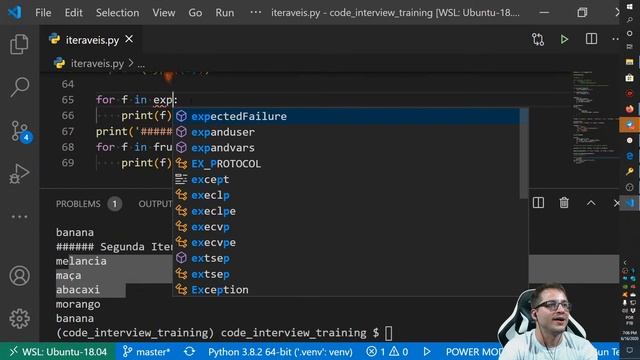The image size is (640, 360).
Task: Click Windows search icon on taskbar
Action: [629, 20]
